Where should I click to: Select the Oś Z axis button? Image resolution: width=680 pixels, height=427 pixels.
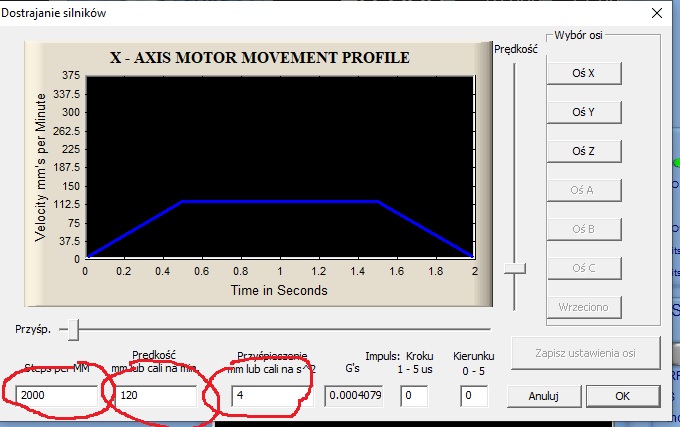point(584,151)
